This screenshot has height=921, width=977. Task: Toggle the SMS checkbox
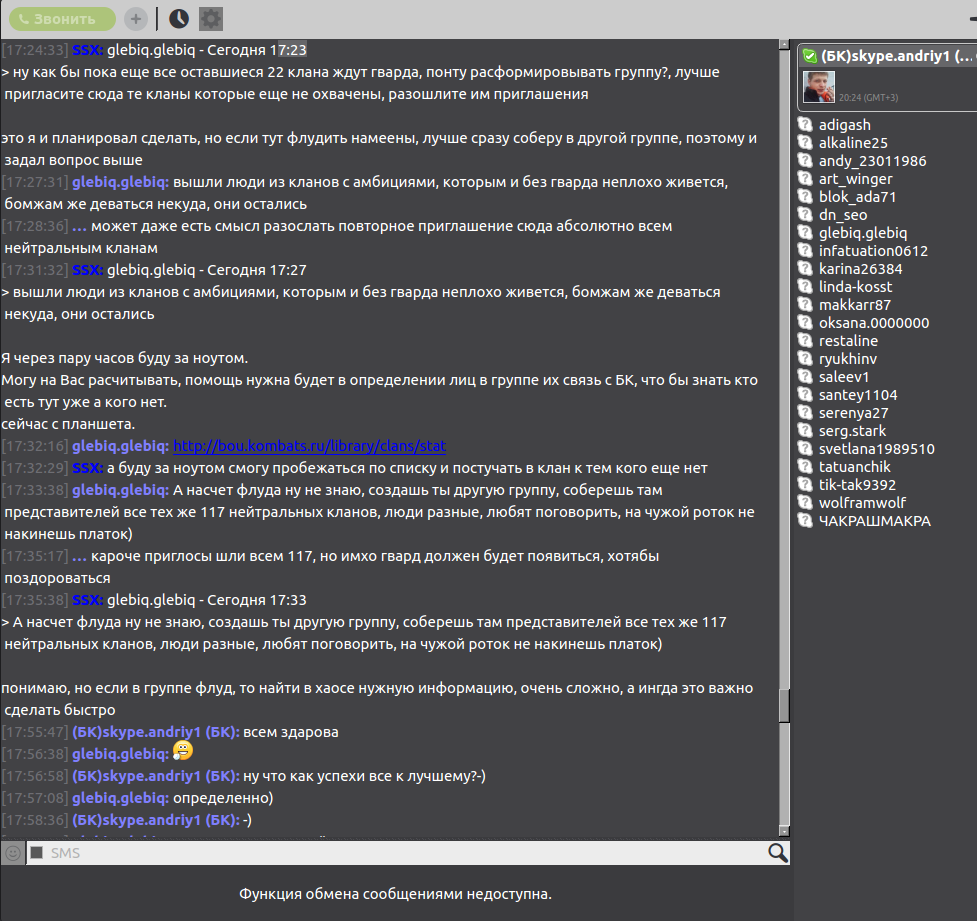[37, 852]
